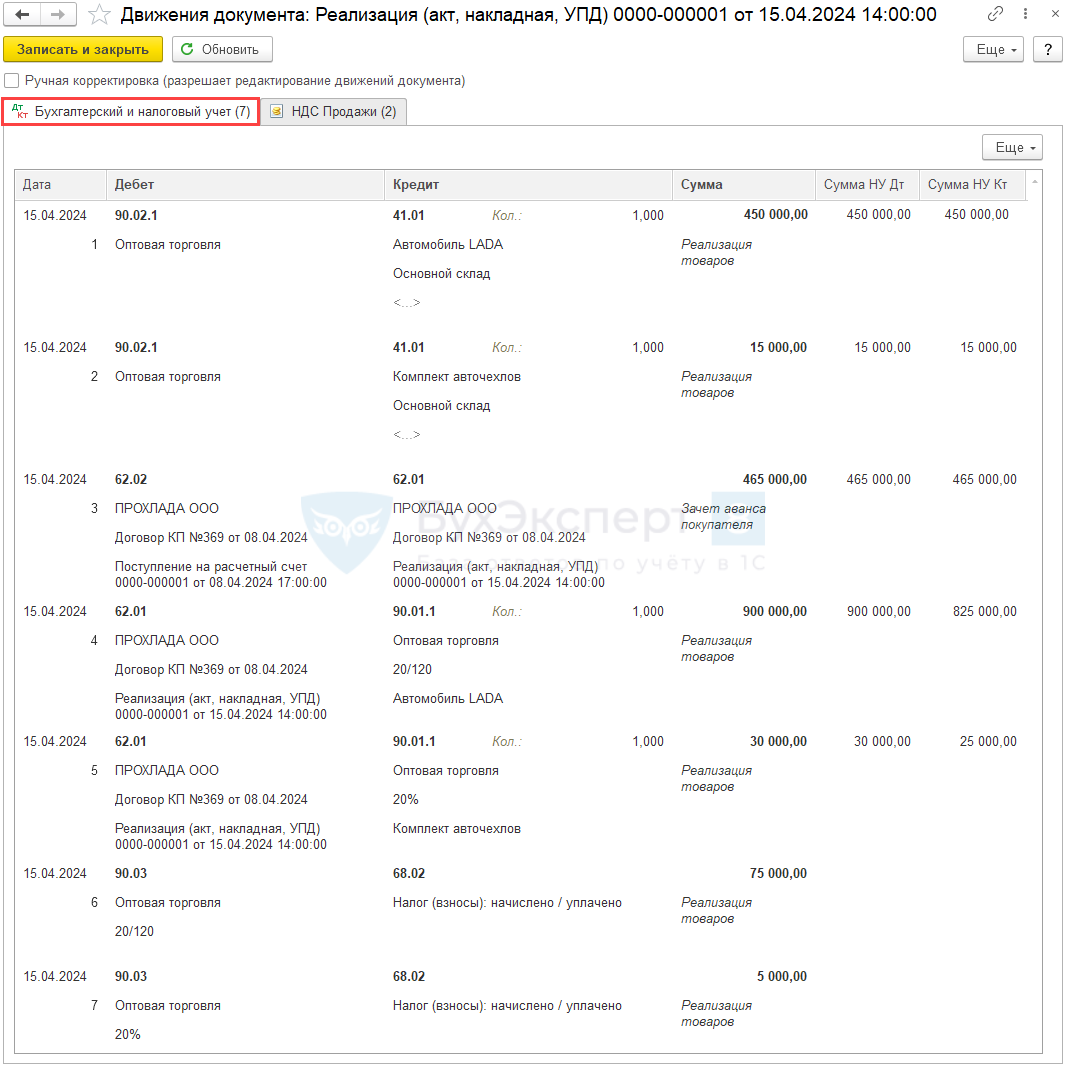Refresh using the Обновить button
Screen dimensions: 1067x1066
(x=222, y=50)
